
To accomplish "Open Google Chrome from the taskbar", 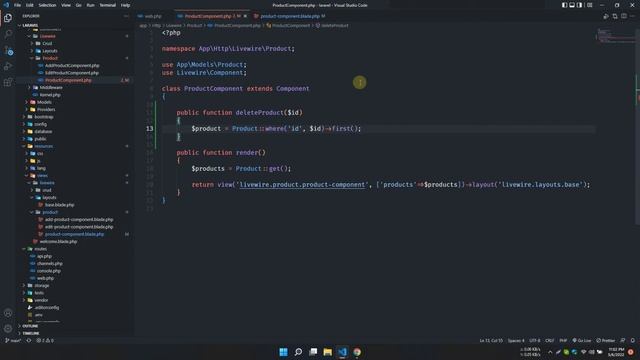I will tap(357, 352).
